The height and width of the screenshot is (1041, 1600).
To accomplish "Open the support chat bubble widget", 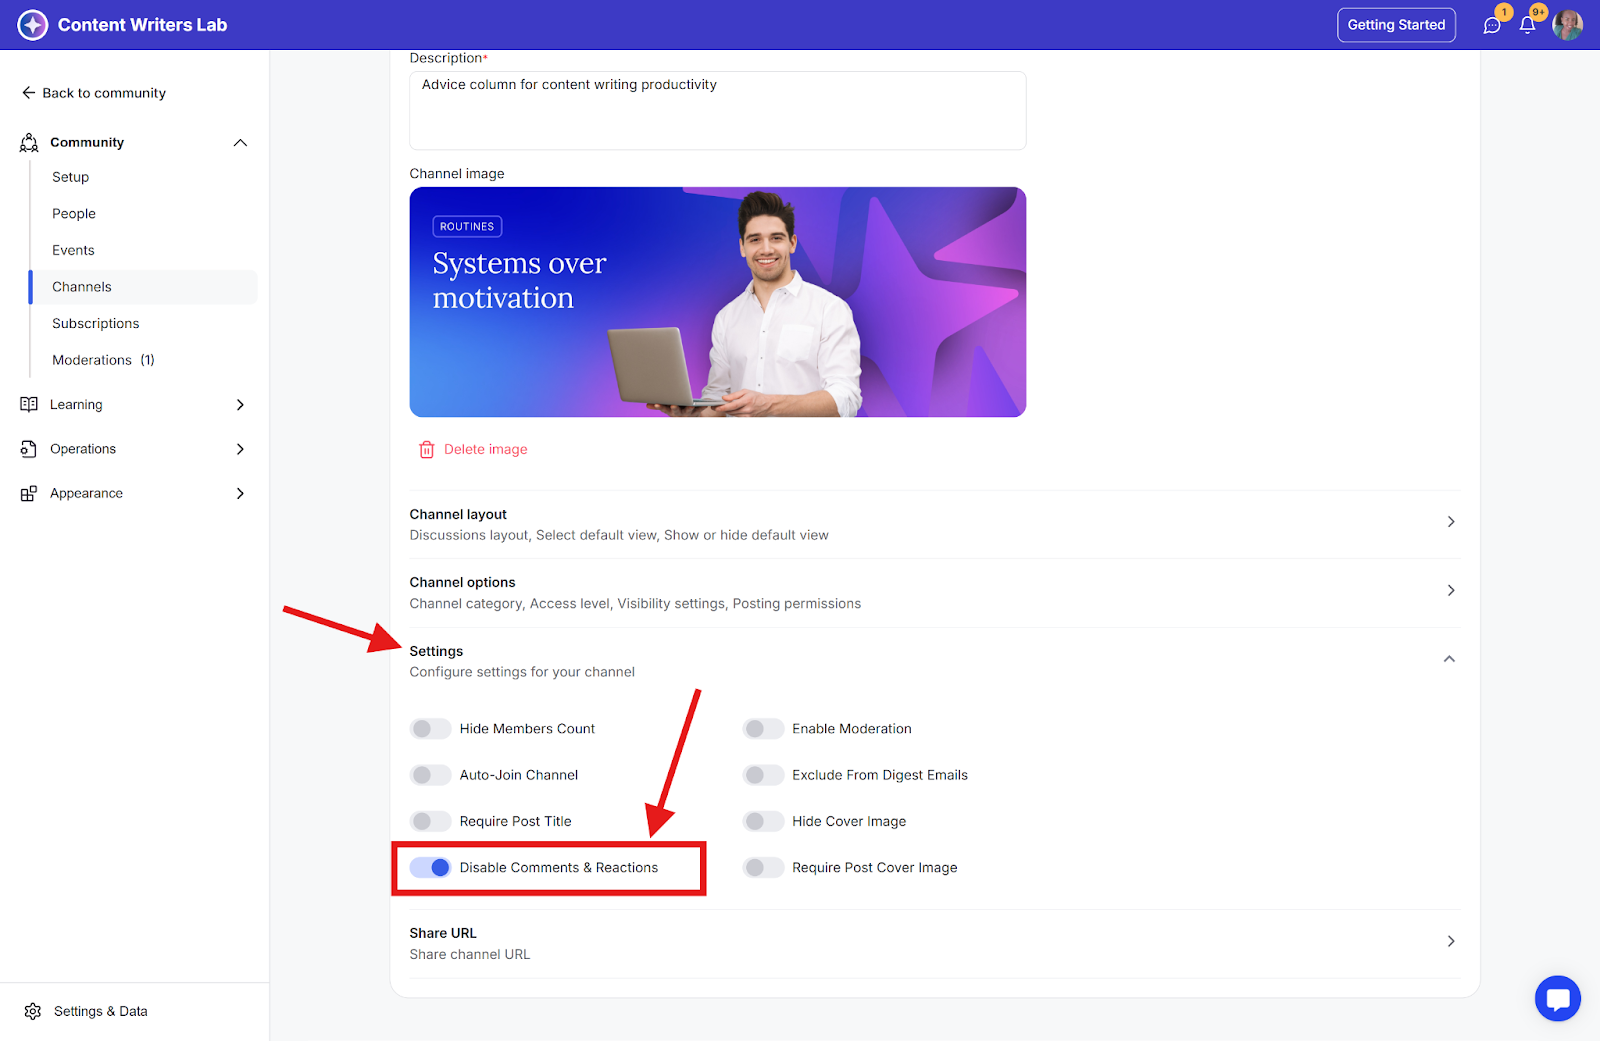I will 1558,998.
